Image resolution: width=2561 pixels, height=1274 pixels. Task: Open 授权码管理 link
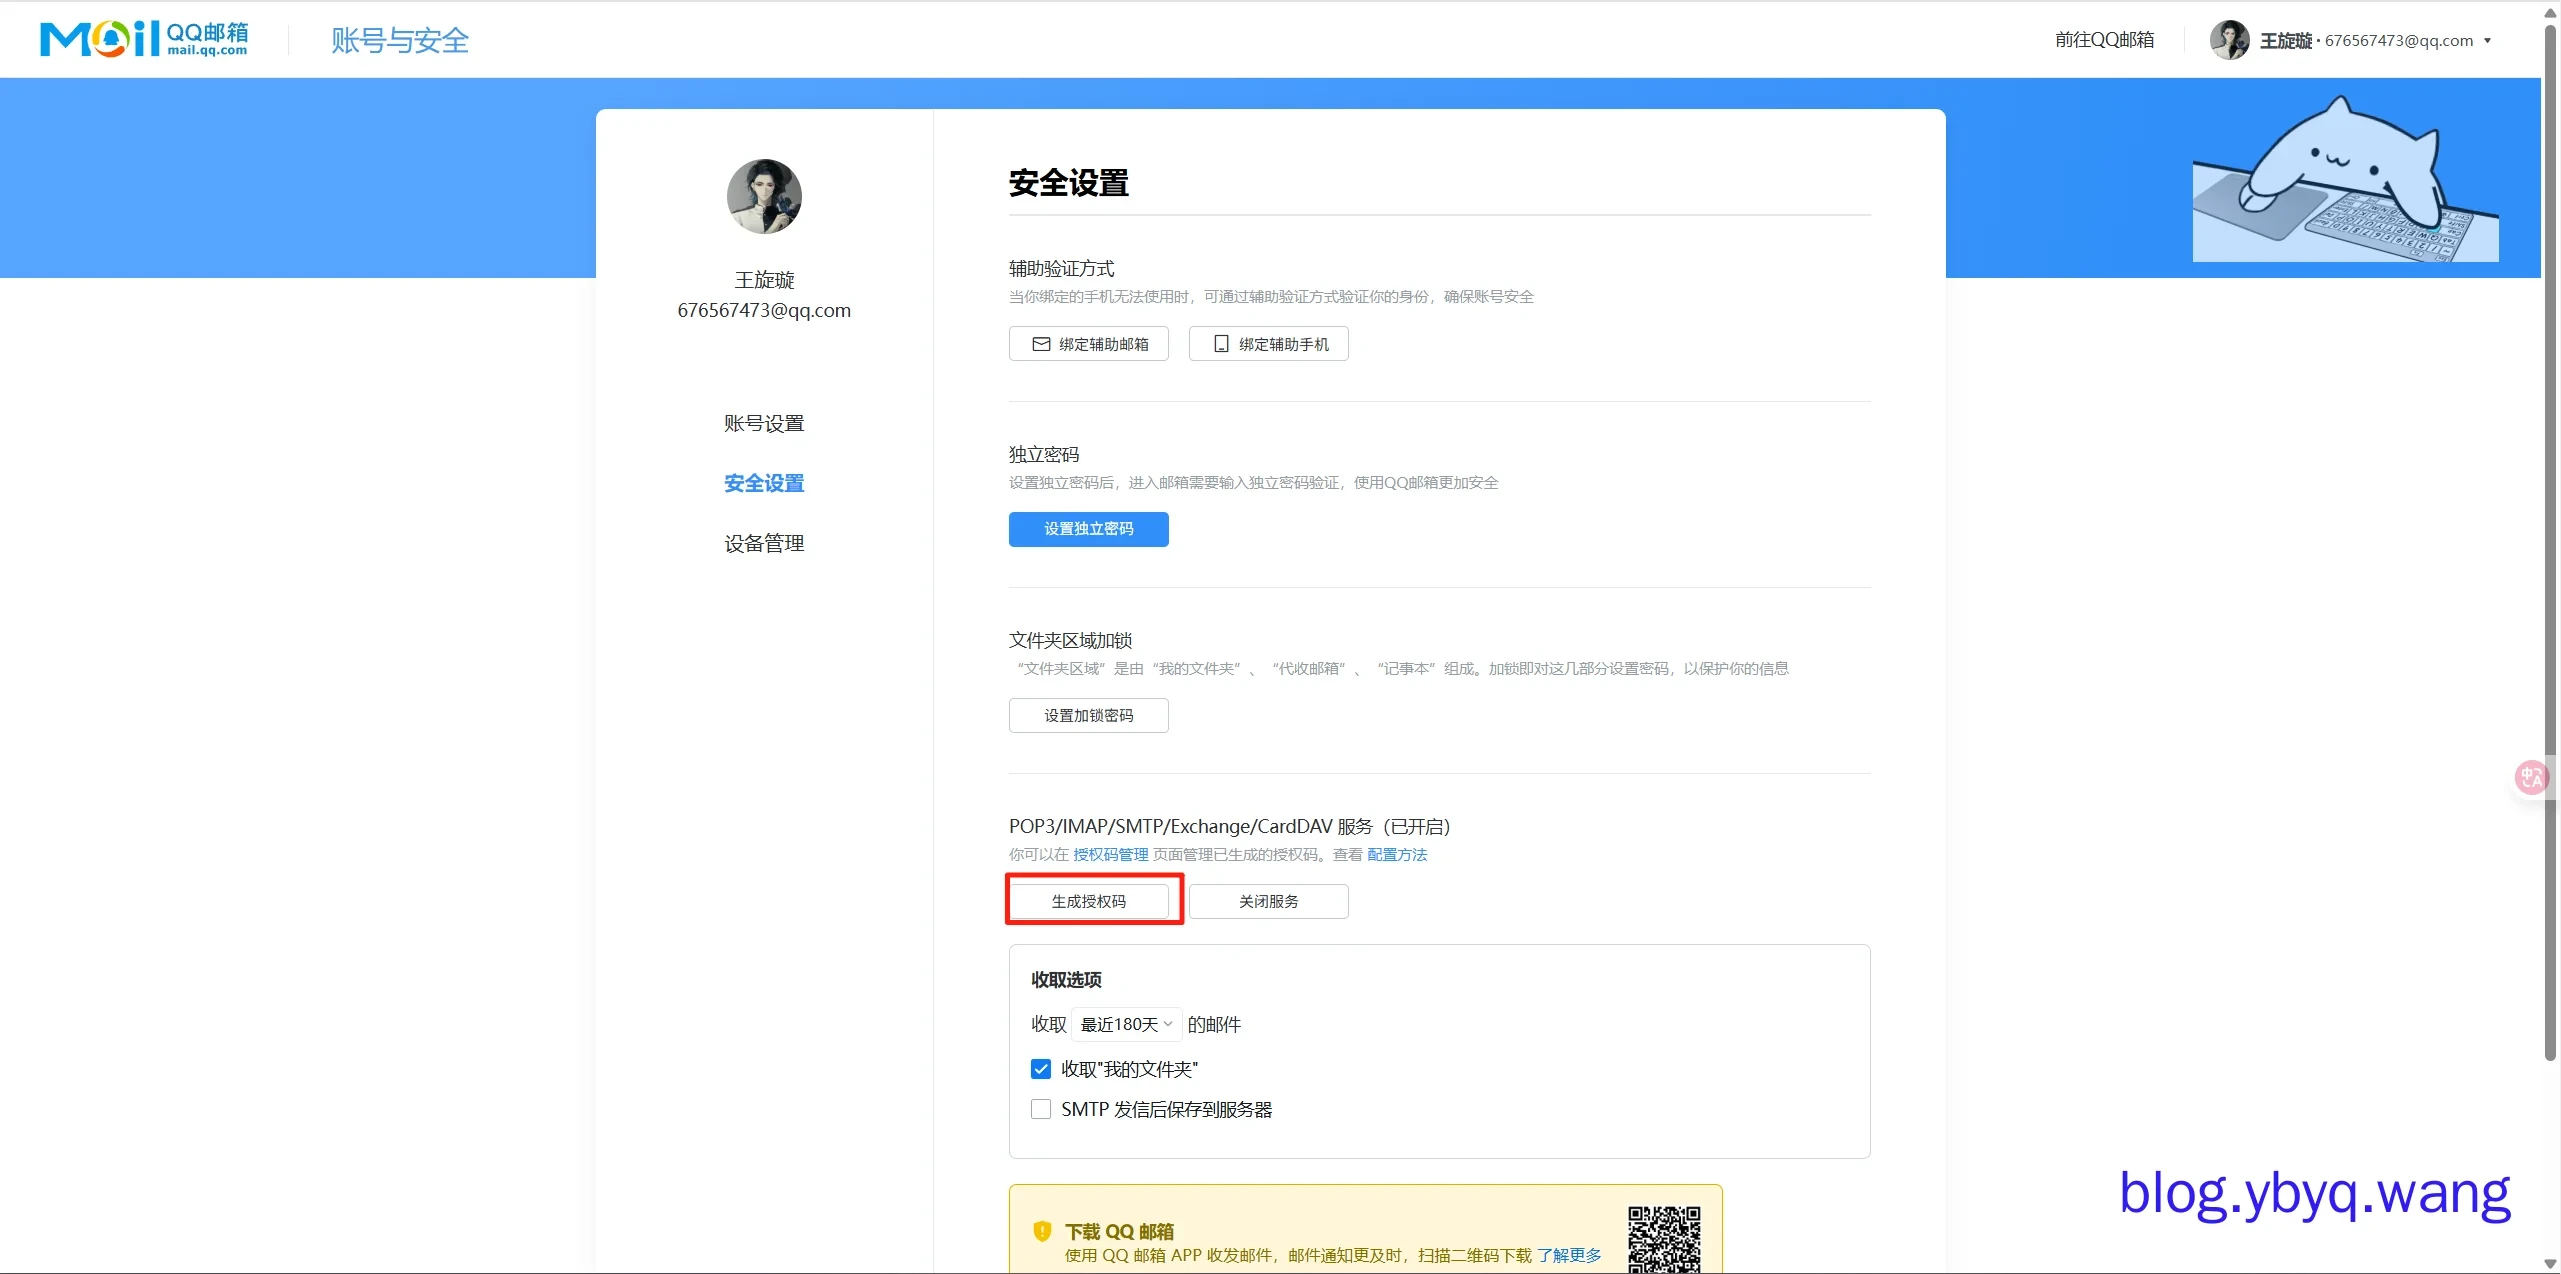[x=1110, y=854]
